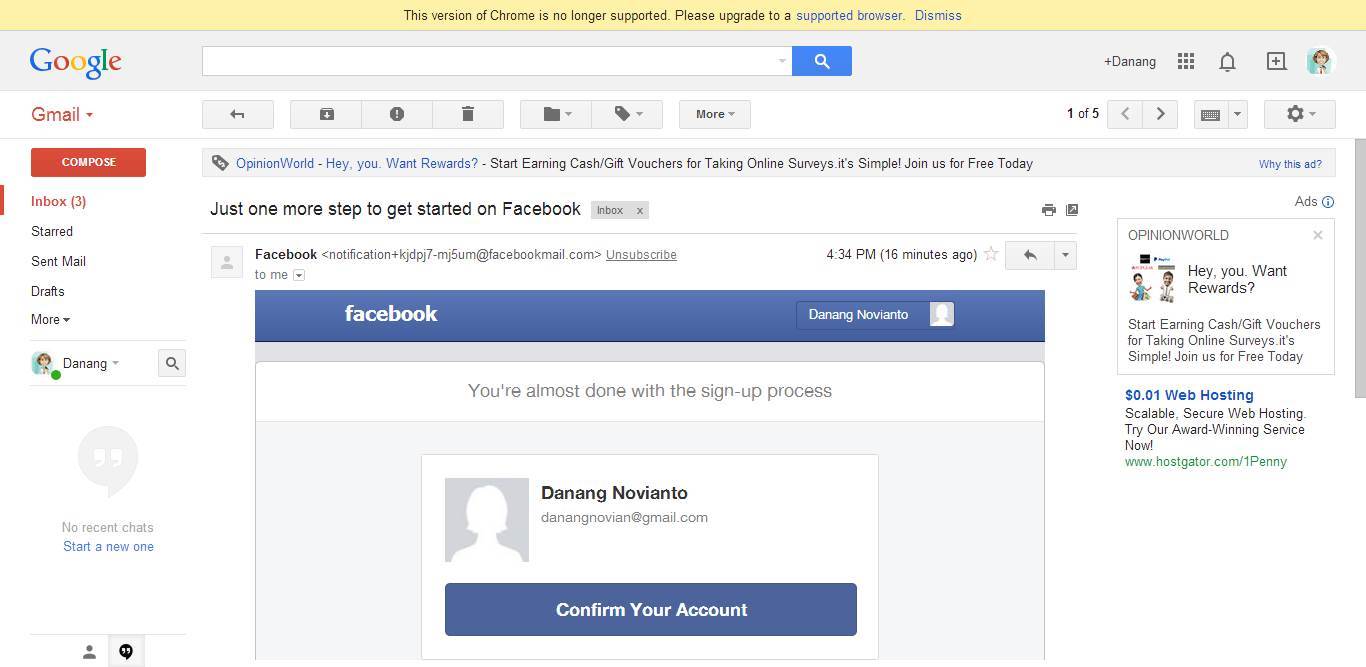This screenshot has width=1366, height=667.
Task: Focus the Gmail search field
Action: (487, 61)
